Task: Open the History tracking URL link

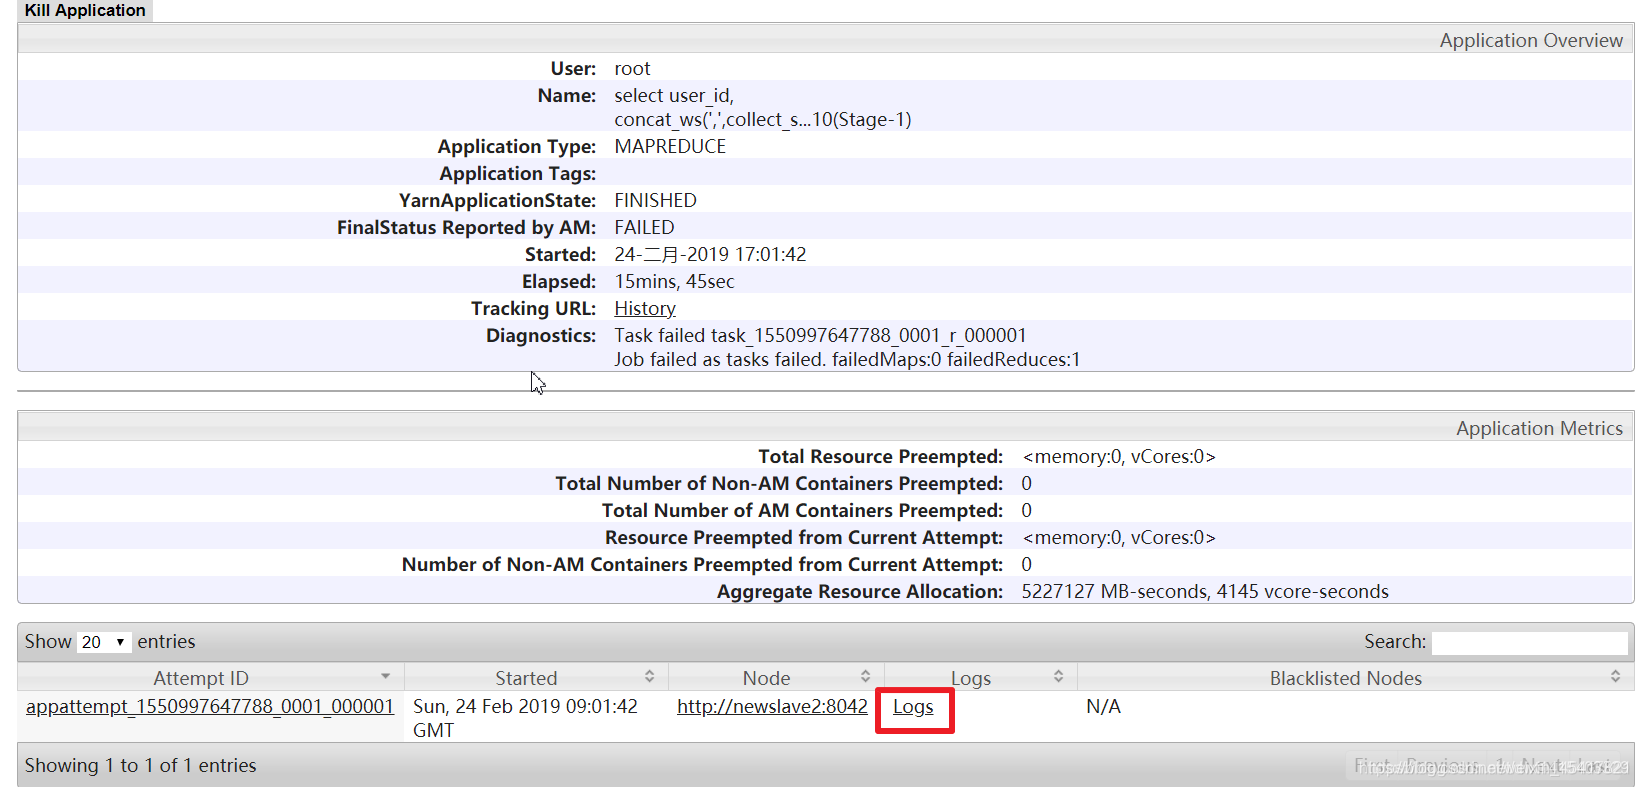Action: click(645, 309)
